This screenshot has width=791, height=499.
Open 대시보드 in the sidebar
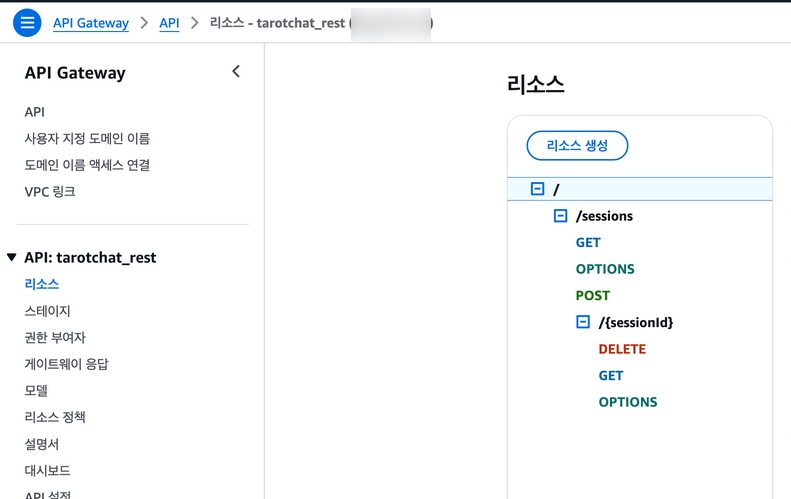[x=47, y=471]
